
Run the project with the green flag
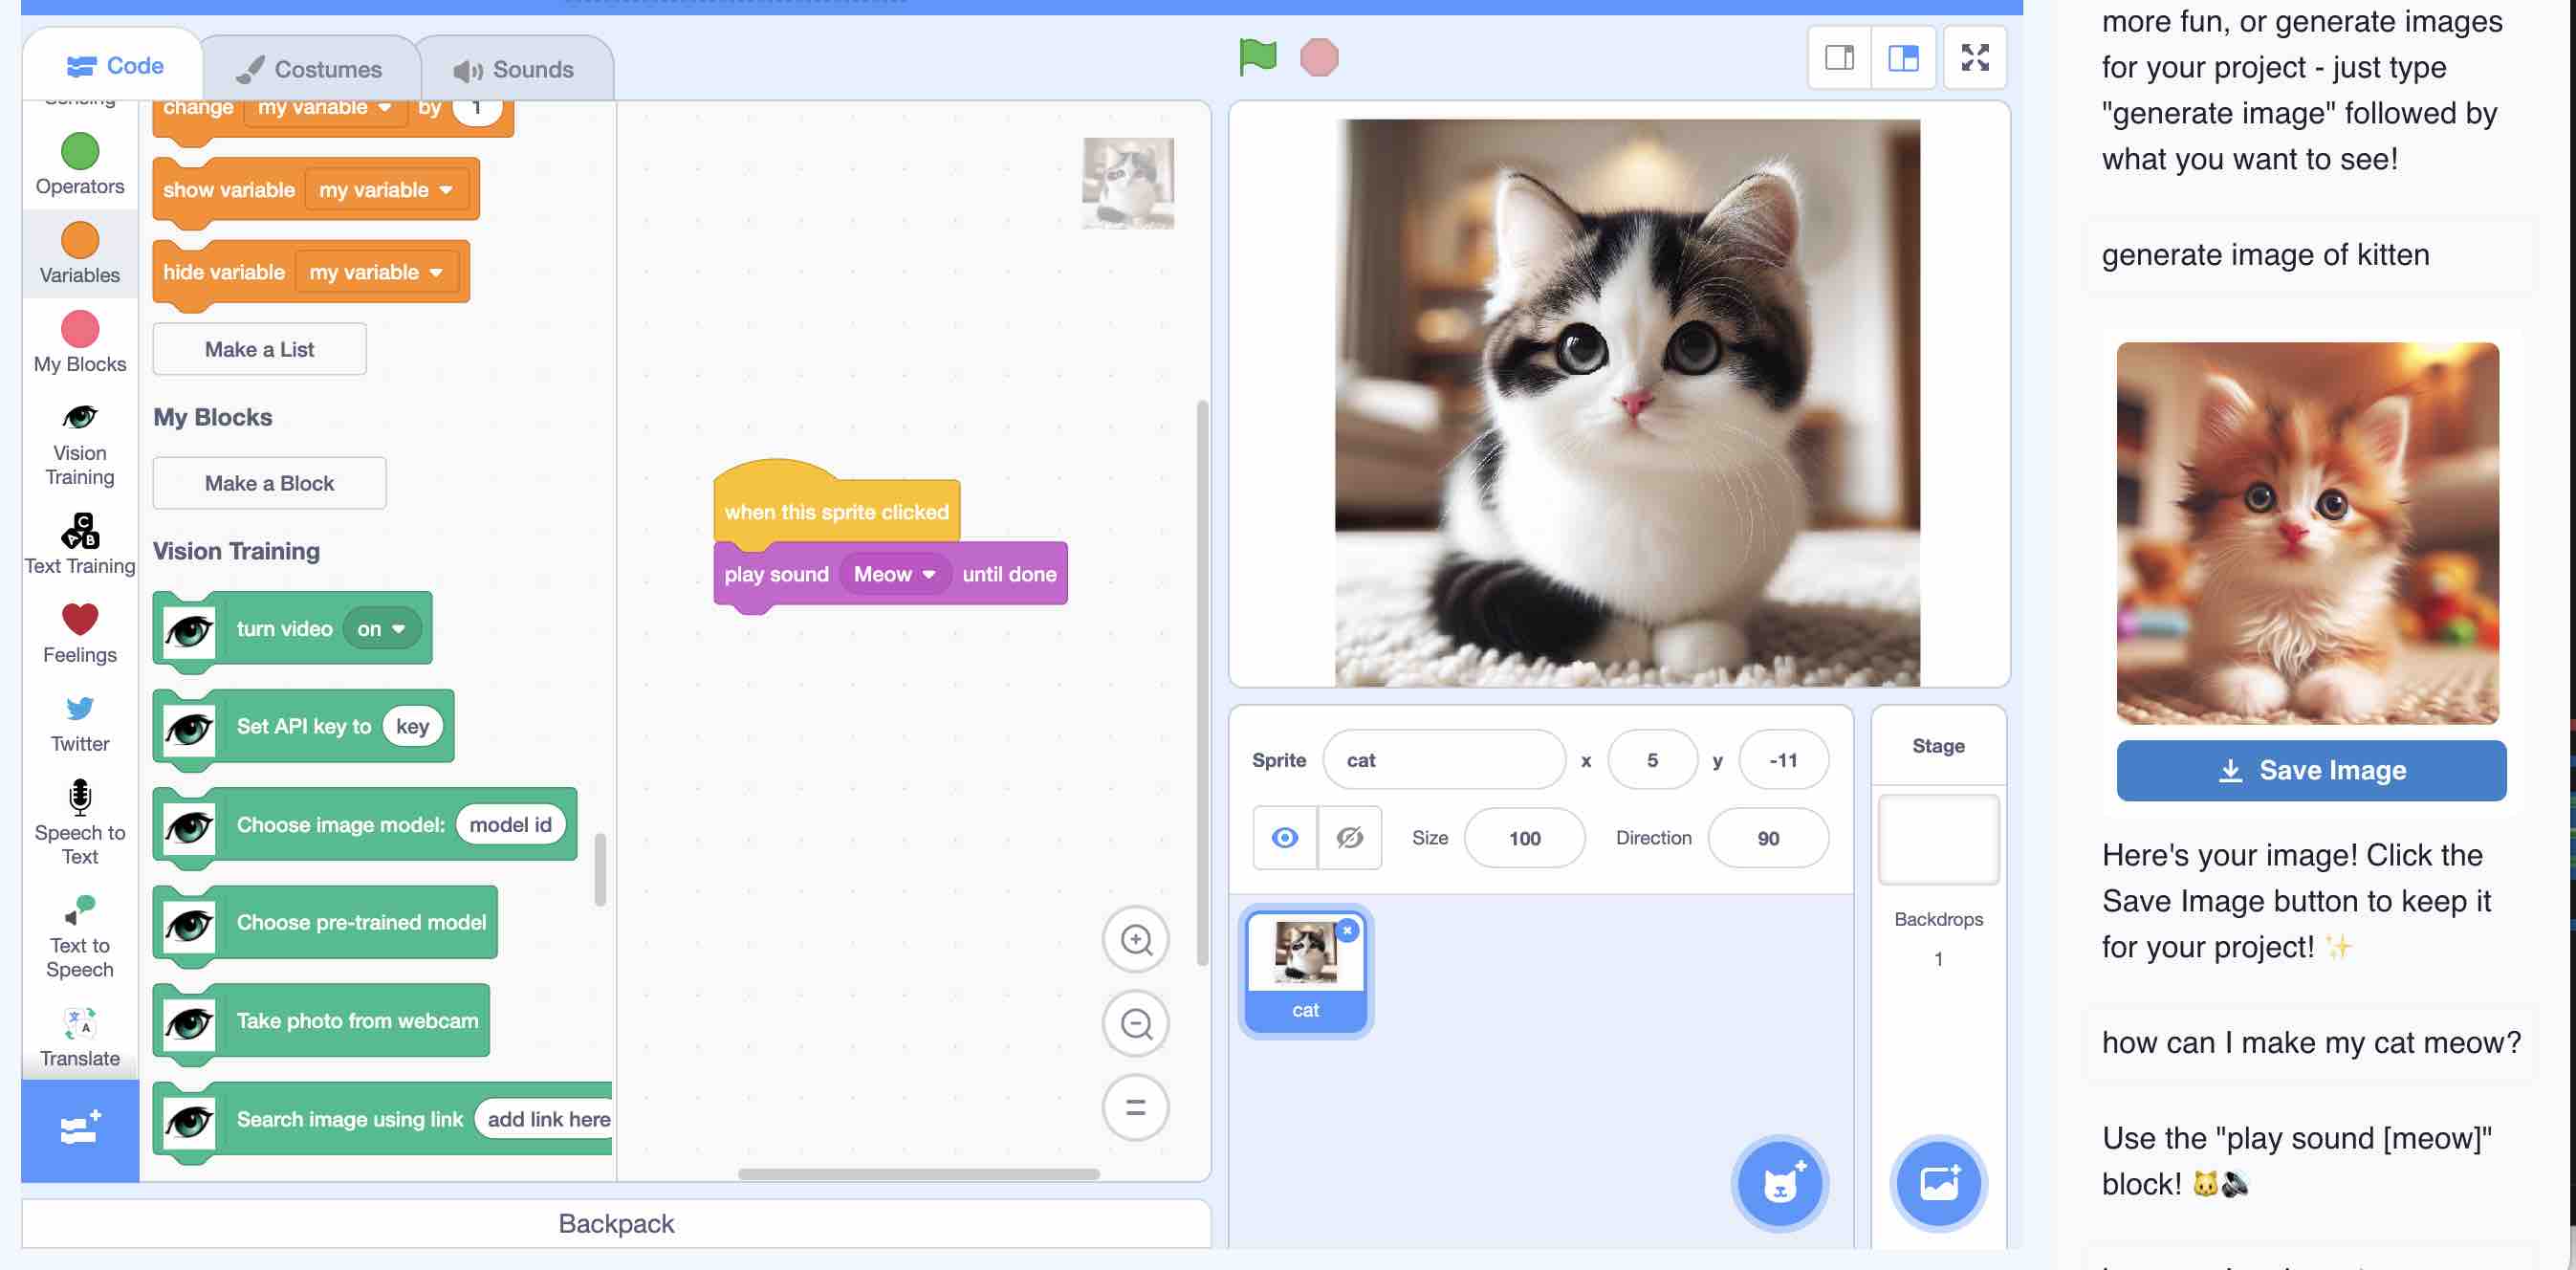1257,57
